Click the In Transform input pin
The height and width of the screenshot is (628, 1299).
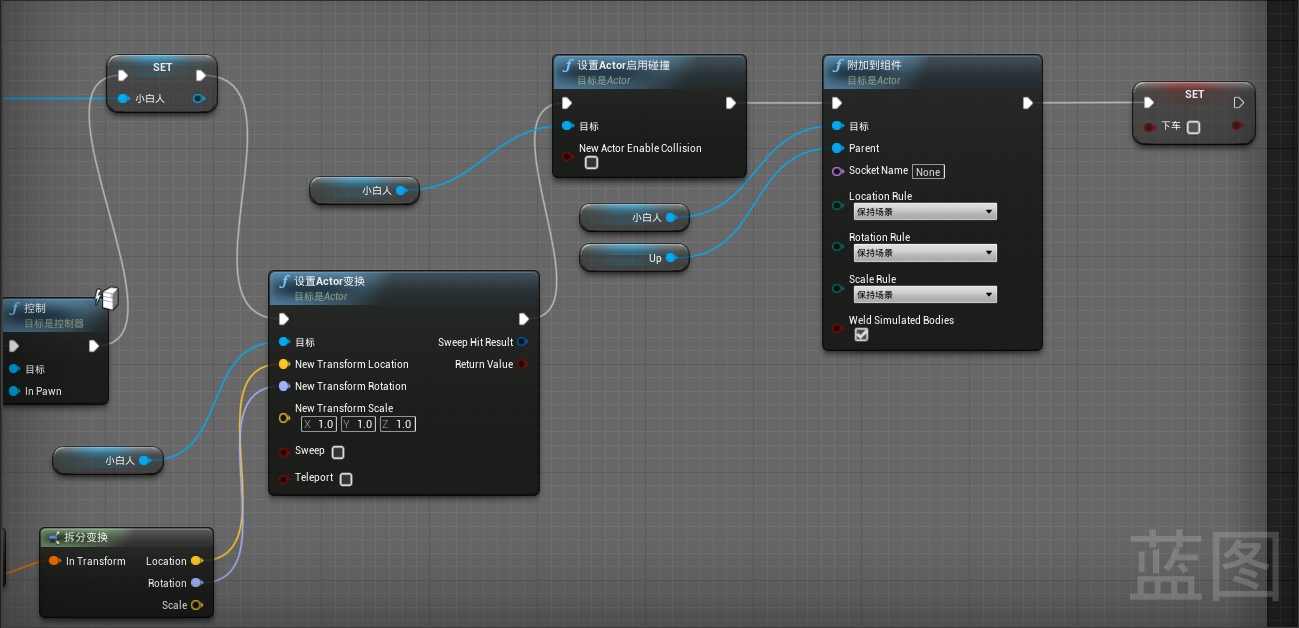pyautogui.click(x=54, y=561)
